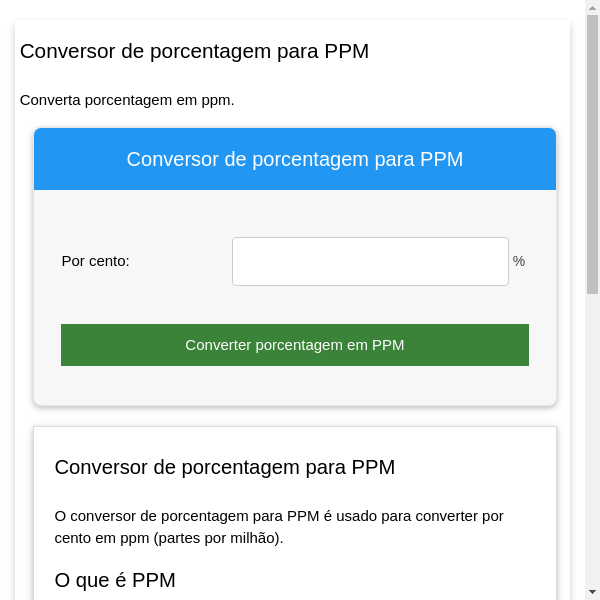Click the scrollbar down arrow
Viewport: 600px width, 600px height.
592,592
